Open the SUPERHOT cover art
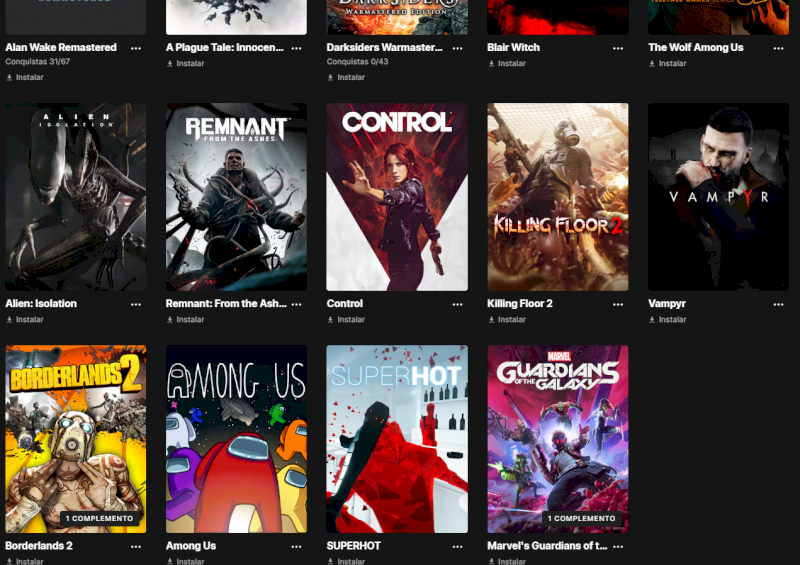Image resolution: width=800 pixels, height=565 pixels. [397, 439]
